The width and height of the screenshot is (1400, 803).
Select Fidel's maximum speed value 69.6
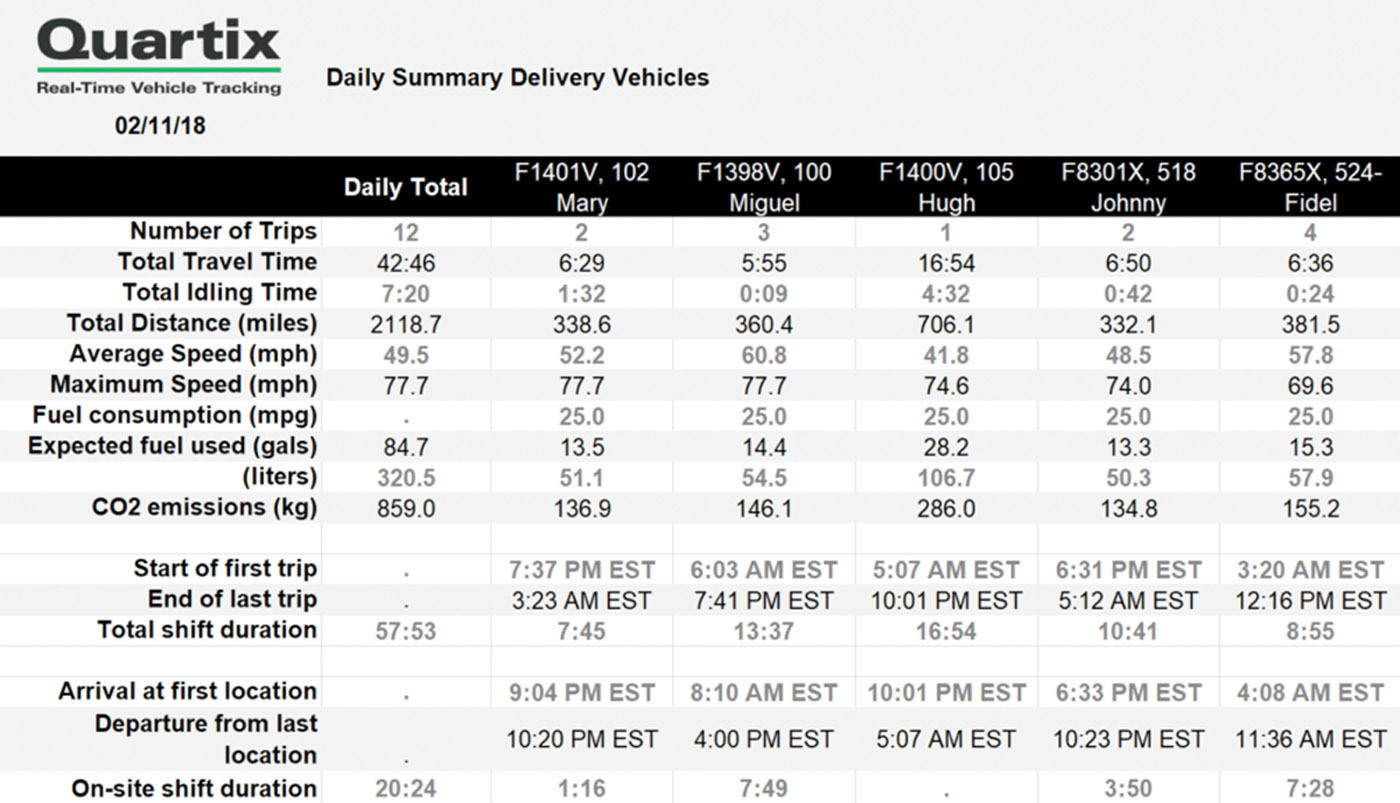[x=1310, y=386]
